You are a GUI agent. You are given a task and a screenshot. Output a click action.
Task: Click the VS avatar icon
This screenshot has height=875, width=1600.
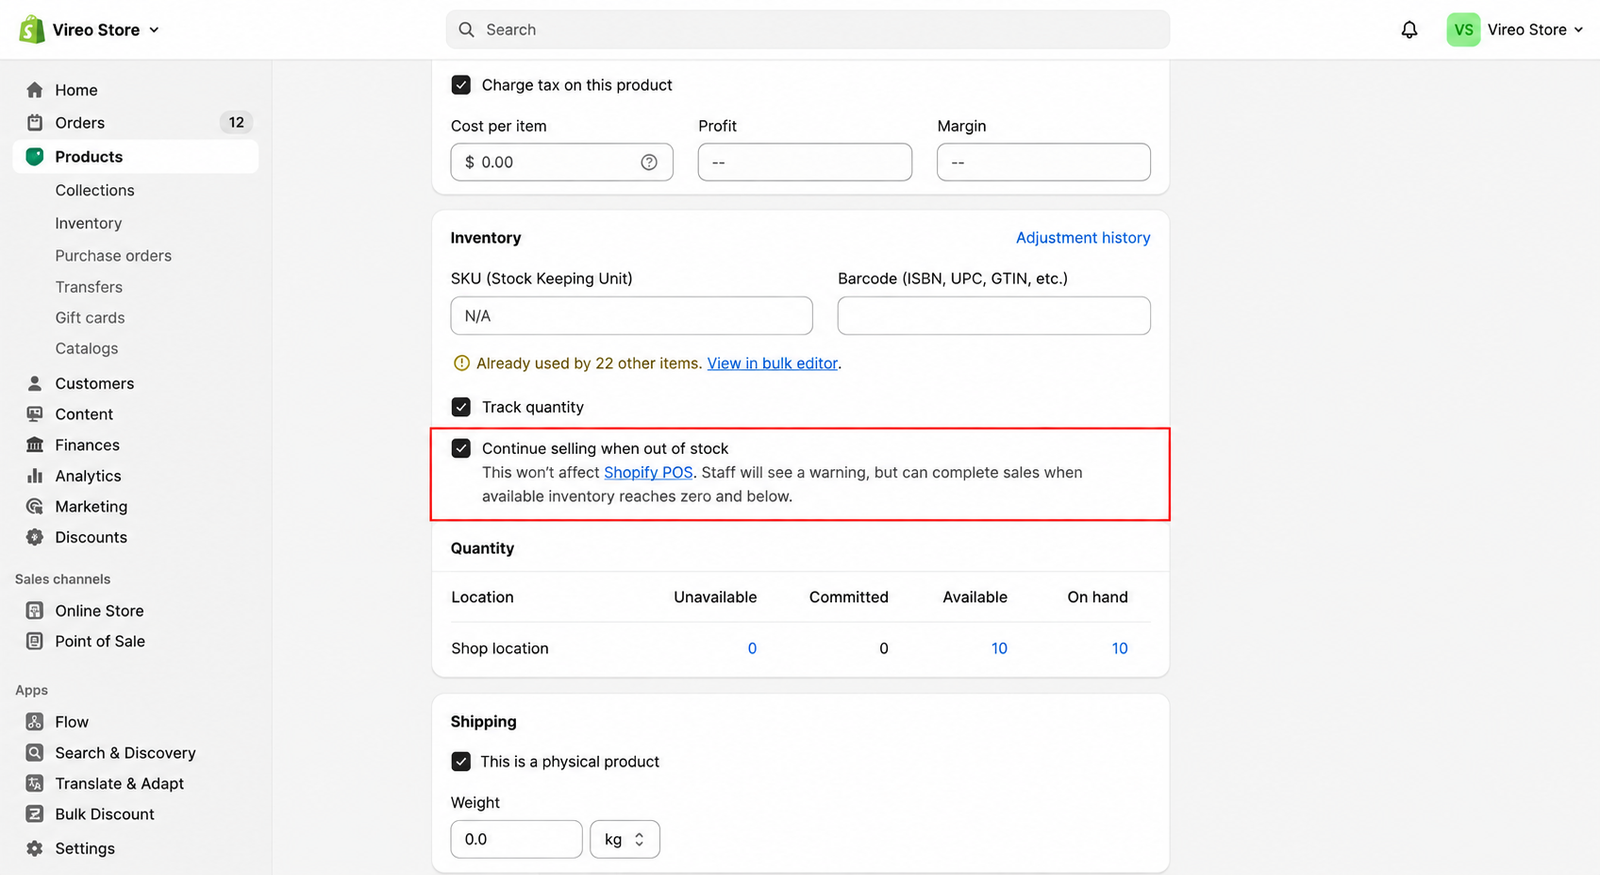tap(1463, 30)
